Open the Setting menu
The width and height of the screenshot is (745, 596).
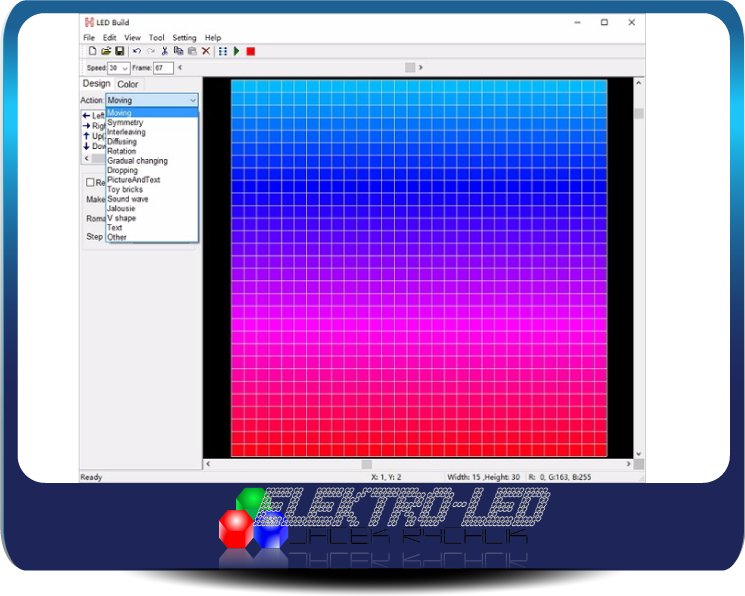click(184, 38)
